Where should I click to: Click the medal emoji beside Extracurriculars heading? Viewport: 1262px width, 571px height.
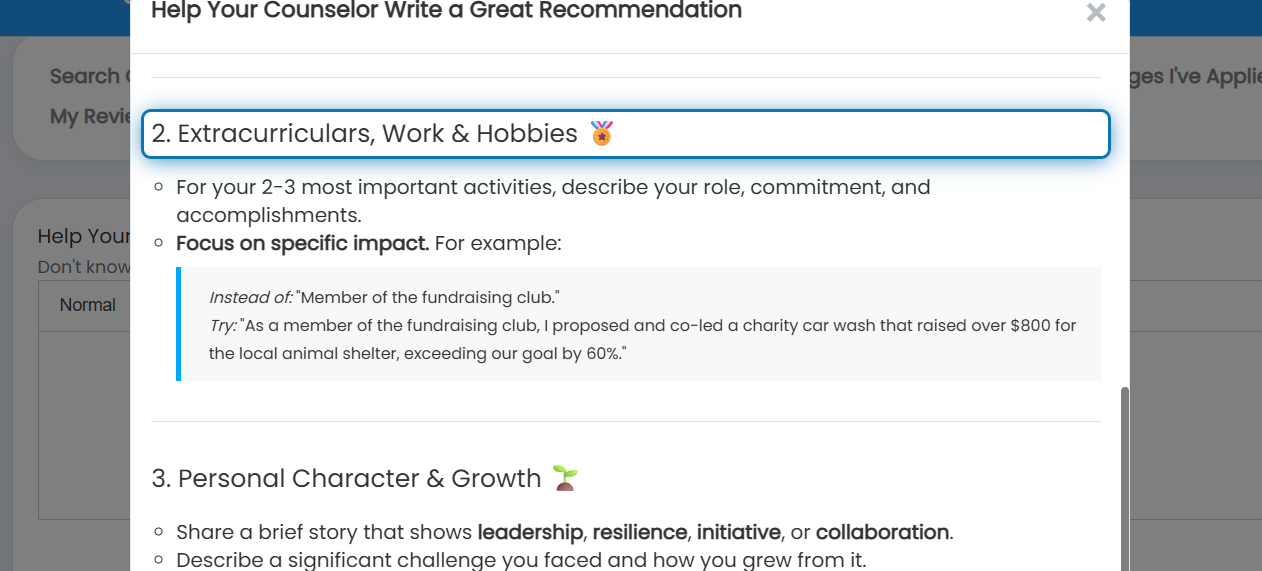(602, 133)
